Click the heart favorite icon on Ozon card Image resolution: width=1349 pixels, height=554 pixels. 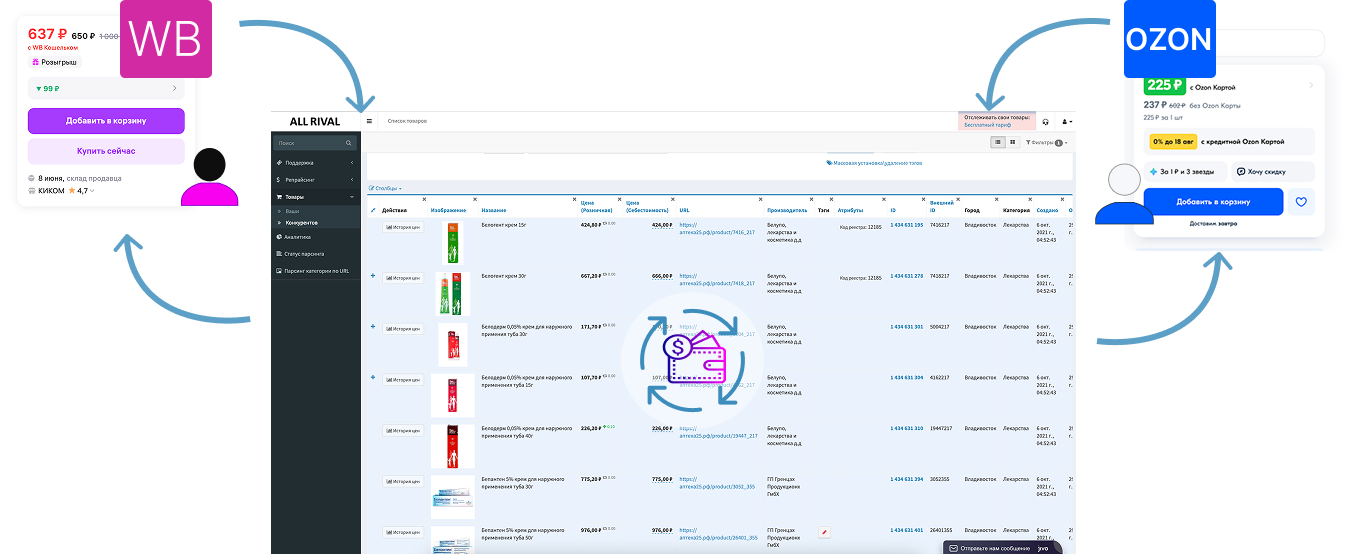click(1301, 201)
